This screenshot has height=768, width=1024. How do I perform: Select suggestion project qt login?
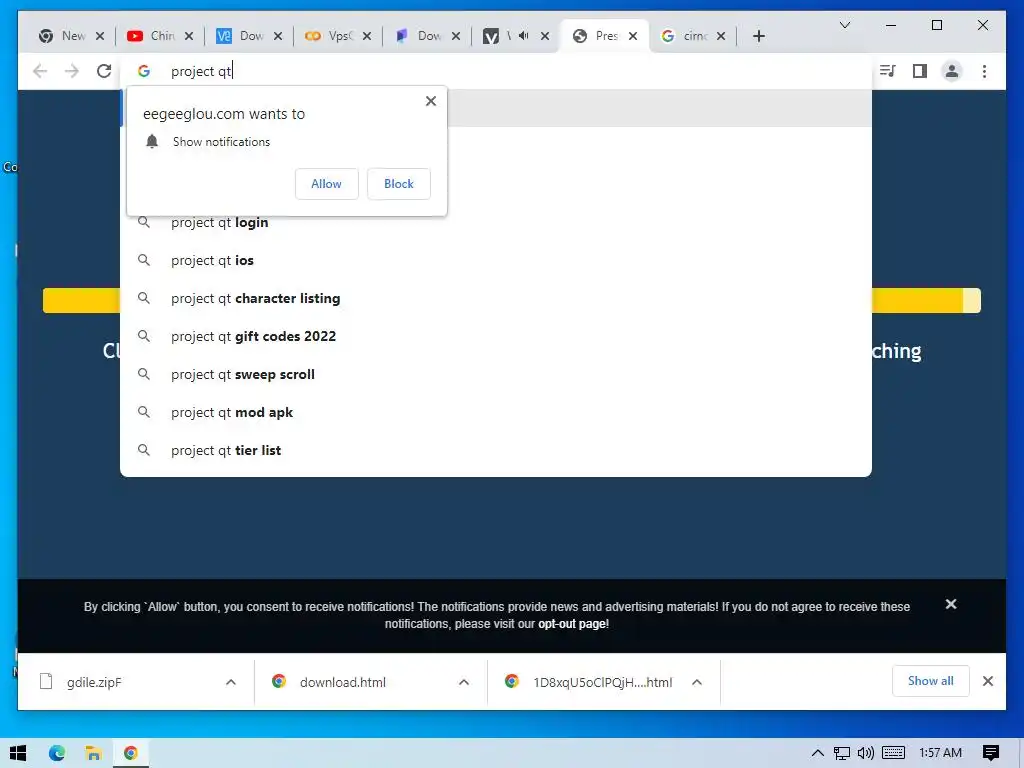click(x=496, y=223)
